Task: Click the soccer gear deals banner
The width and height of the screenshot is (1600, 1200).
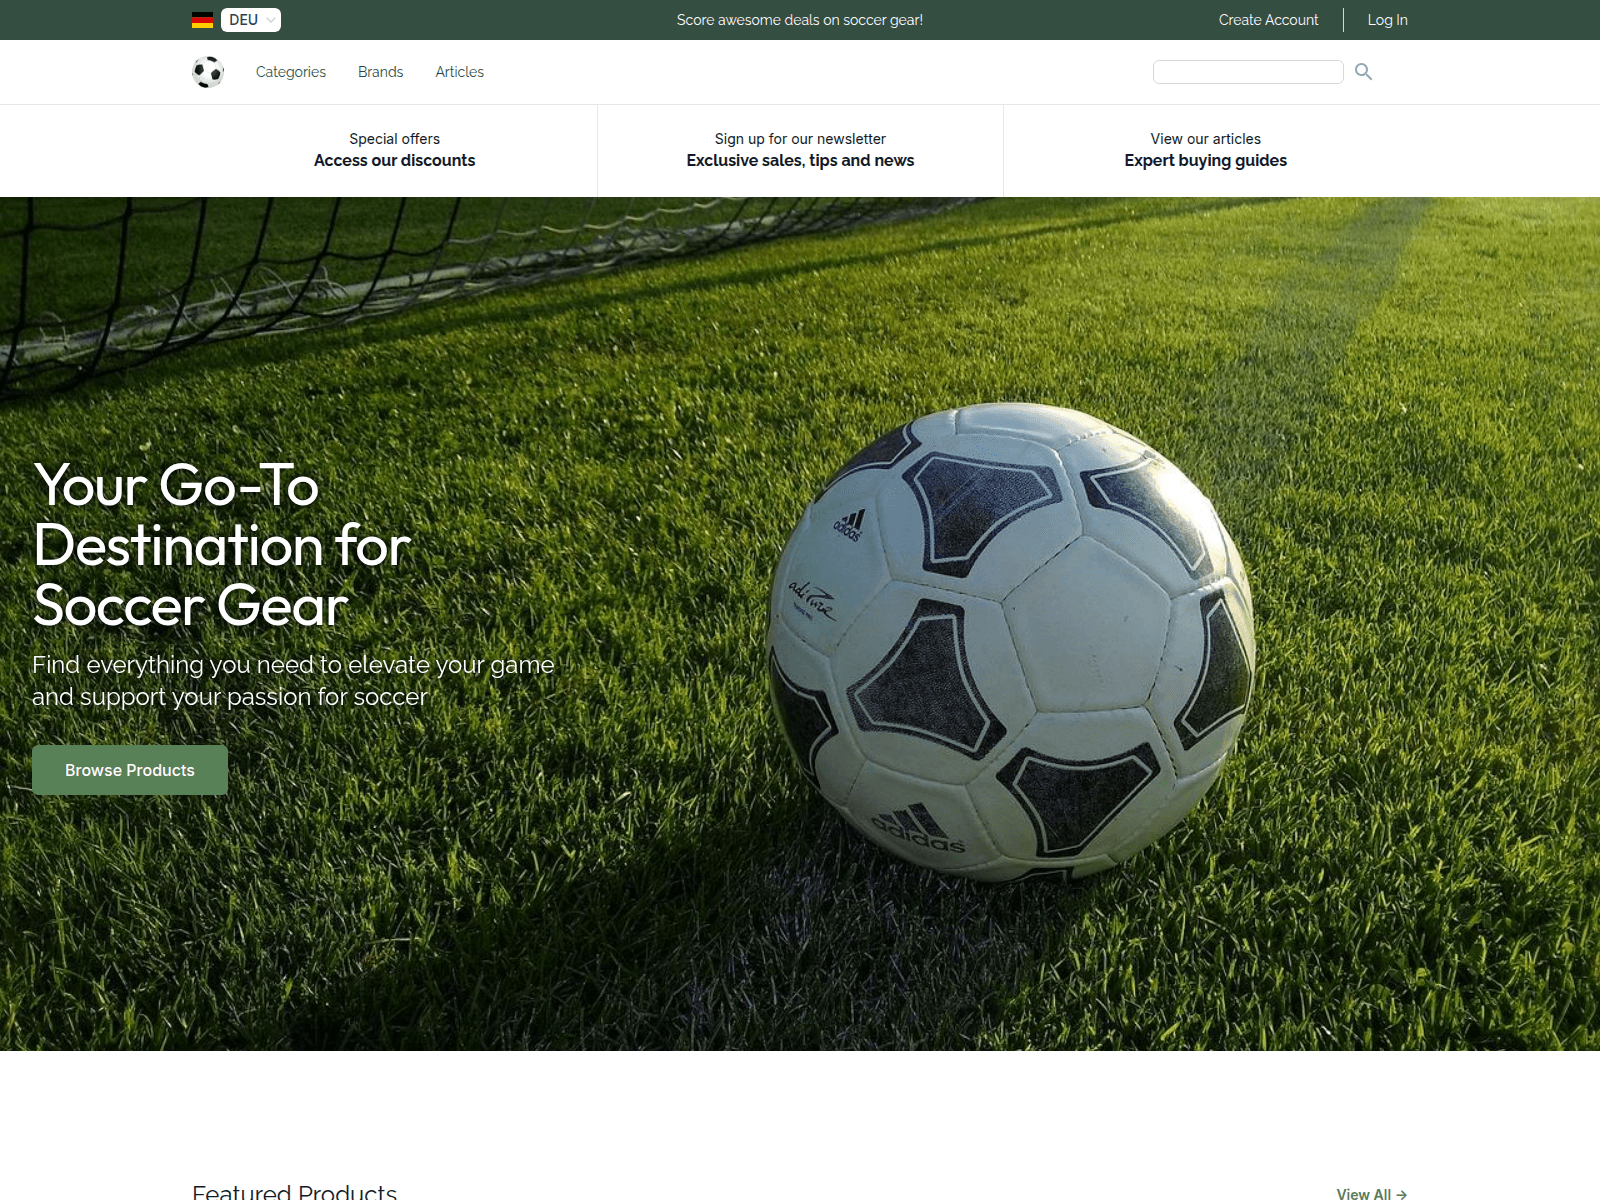Action: click(x=800, y=19)
